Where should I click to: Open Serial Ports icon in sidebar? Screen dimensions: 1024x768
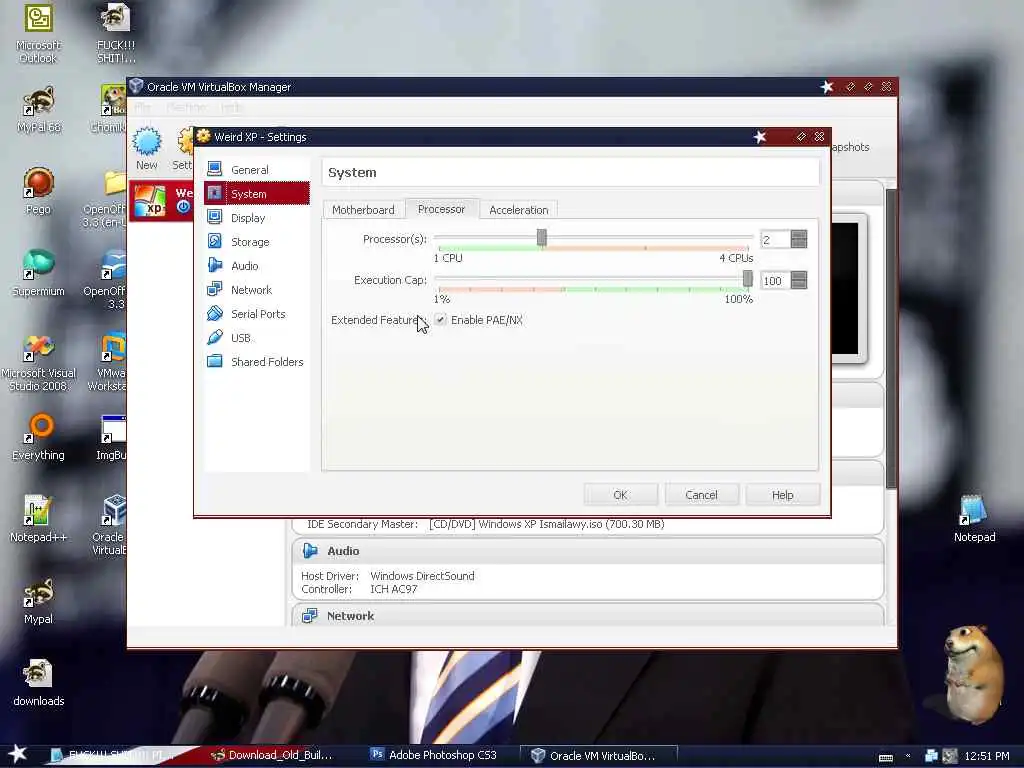pos(214,313)
